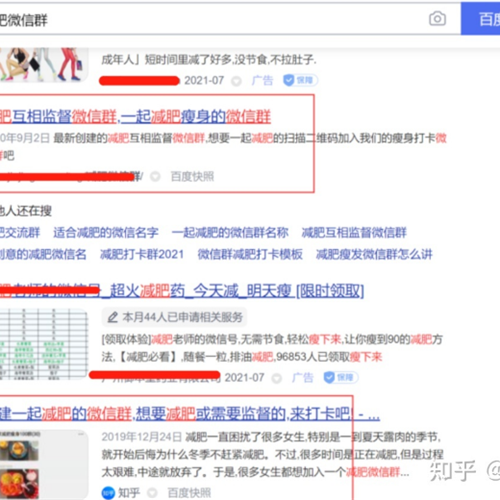The width and height of the screenshot is (500, 500).
Task: Click the blue 知乎 source icon
Action: 108,493
